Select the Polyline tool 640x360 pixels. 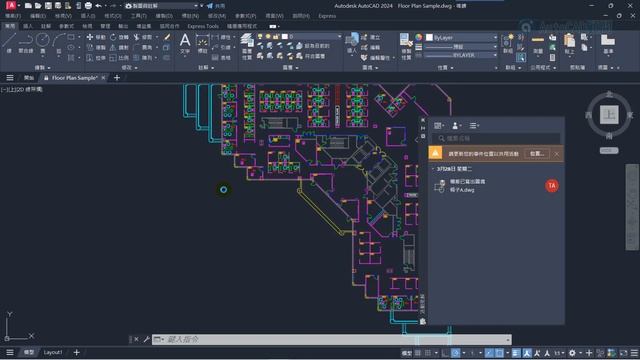tap(25, 43)
